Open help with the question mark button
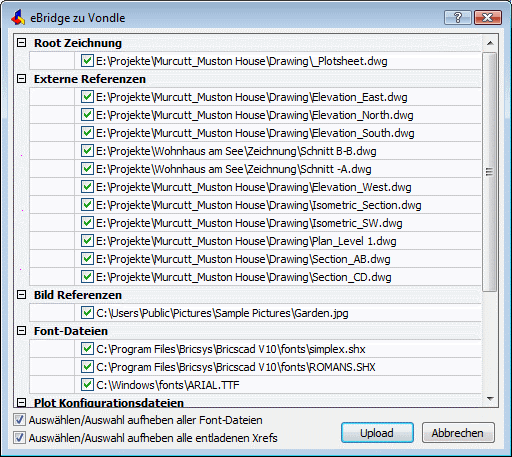Viewport: 512px width, 457px height. 458,17
